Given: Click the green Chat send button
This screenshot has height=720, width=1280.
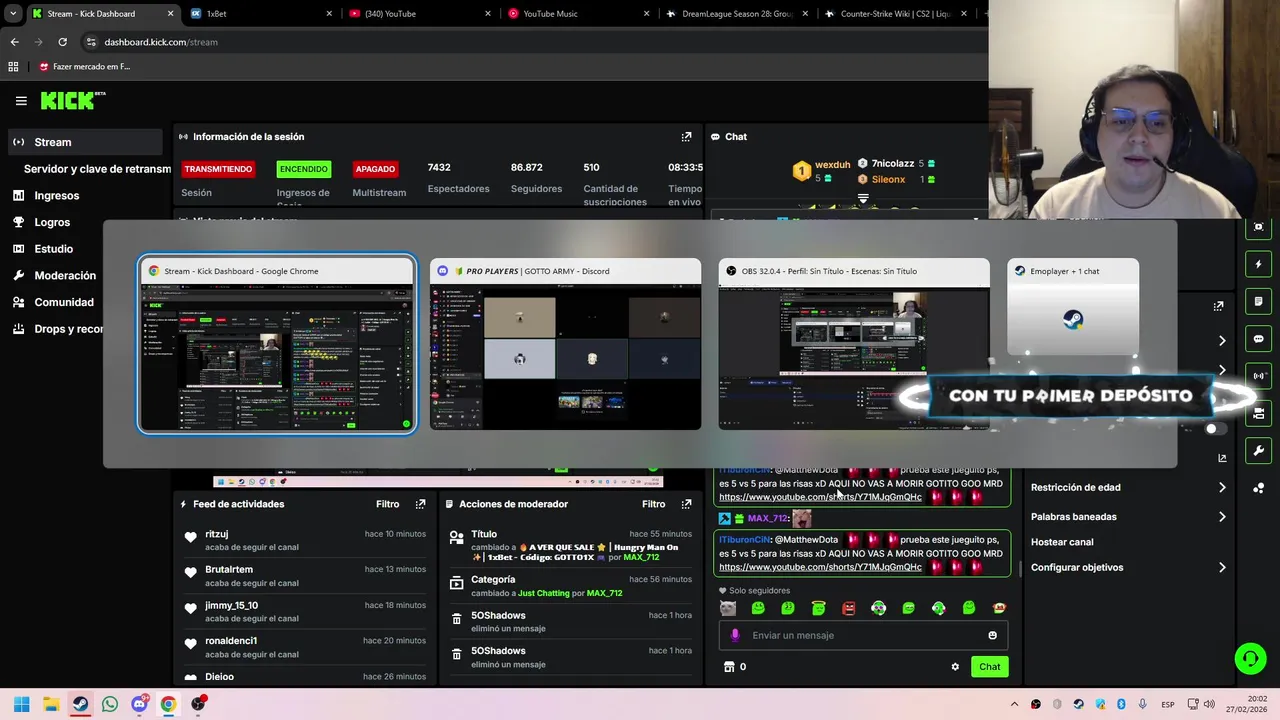Looking at the screenshot, I should 989,667.
